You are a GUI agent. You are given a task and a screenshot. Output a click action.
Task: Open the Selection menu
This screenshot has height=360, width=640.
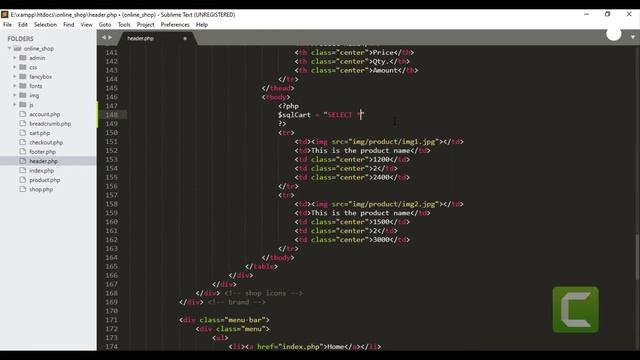[x=45, y=24]
